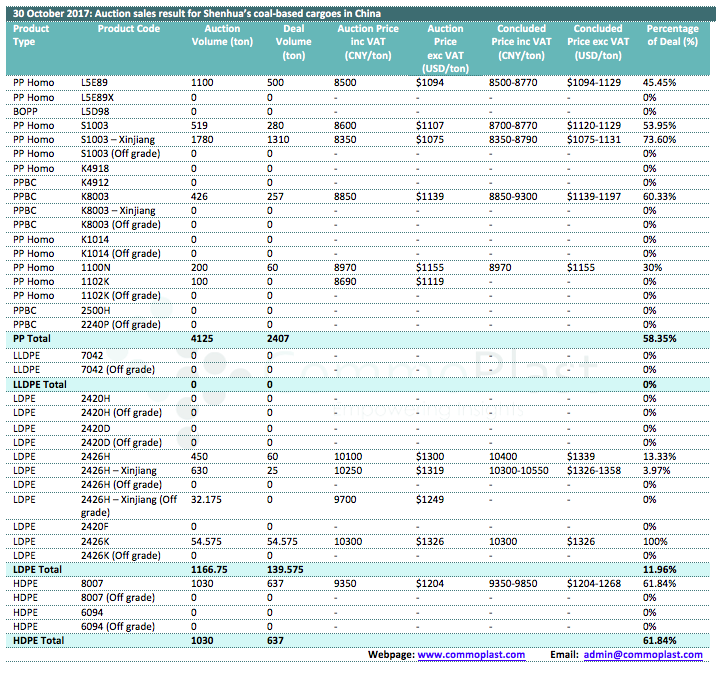716x673 pixels.
Task: Click the admin@commoplast.com email link
Action: (643, 655)
